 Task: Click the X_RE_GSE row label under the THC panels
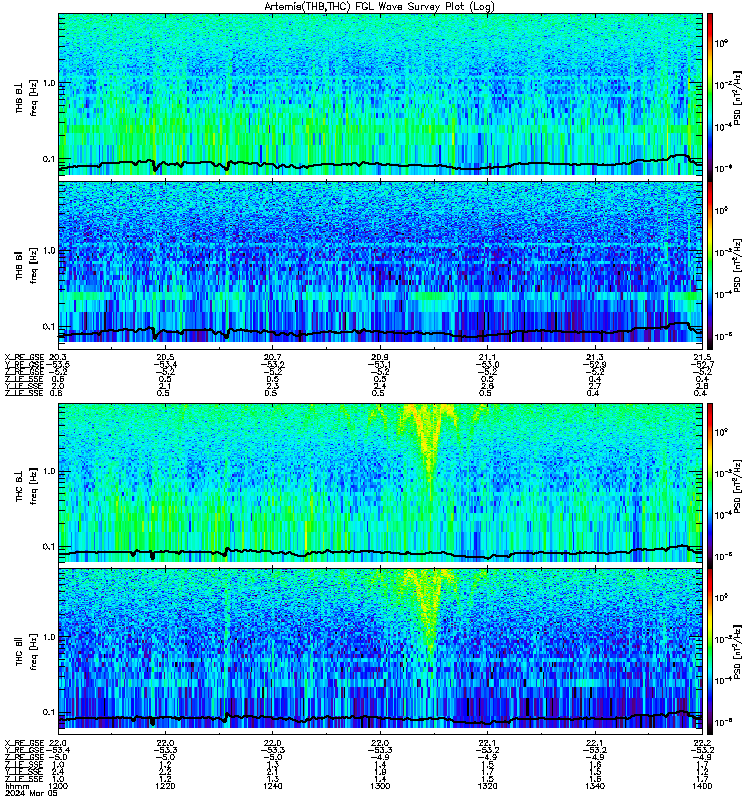(24, 743)
